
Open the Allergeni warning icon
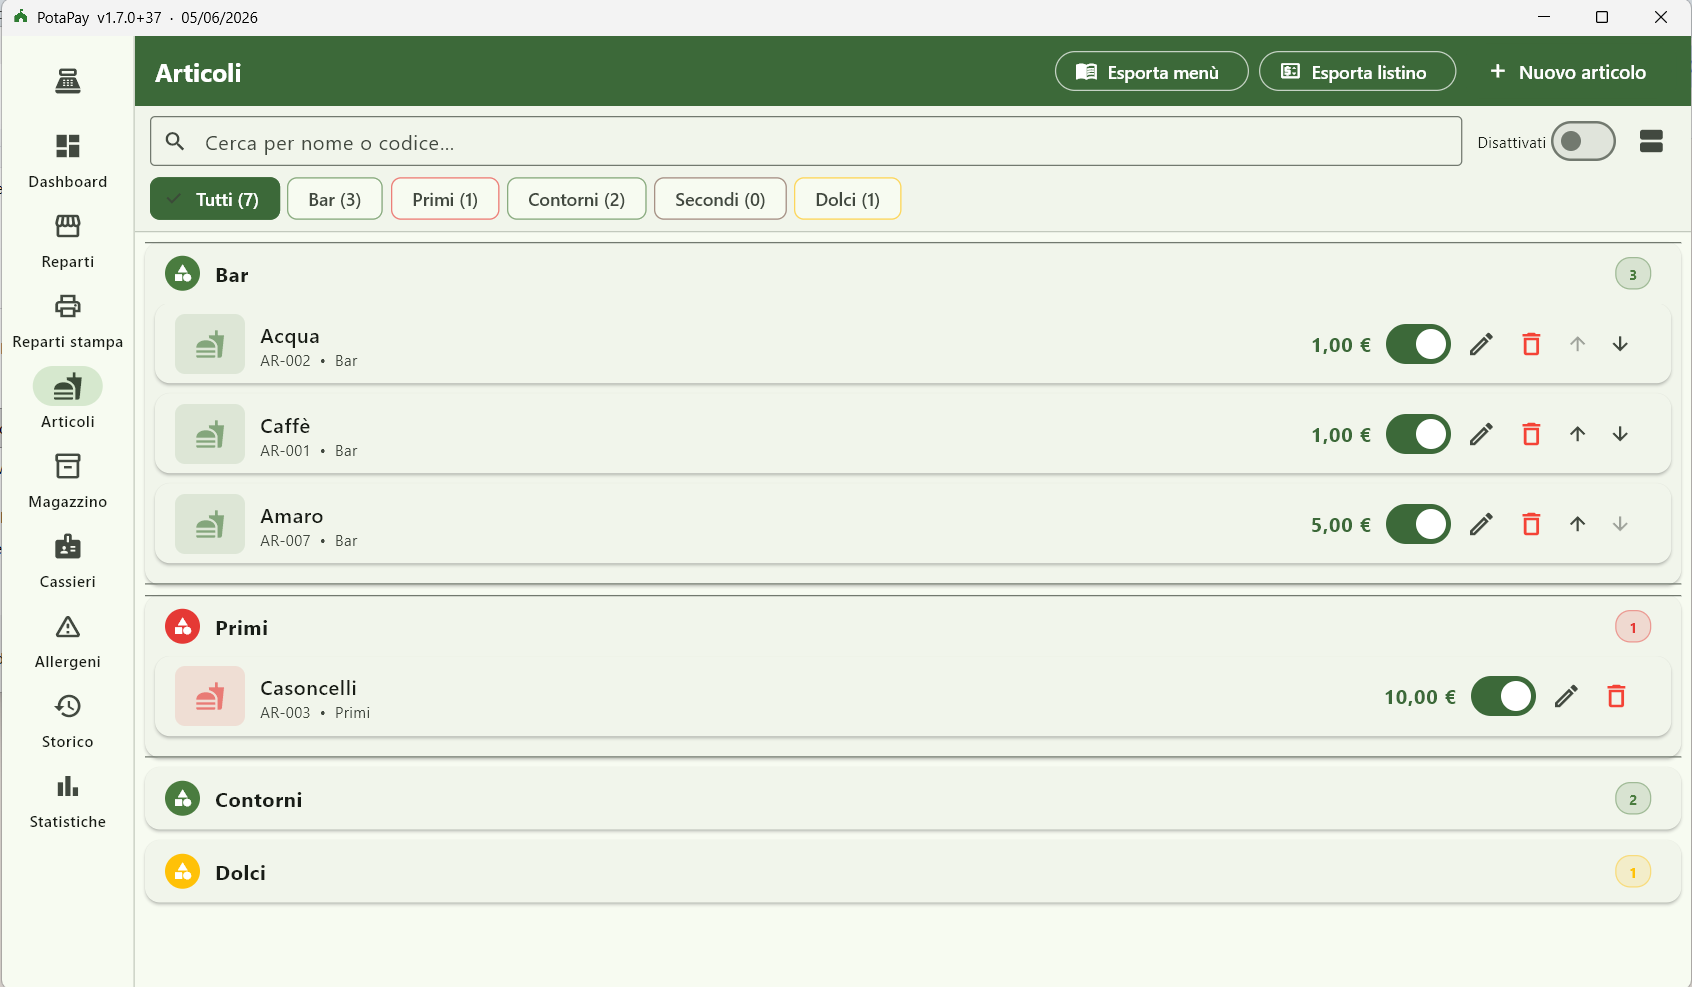click(68, 627)
